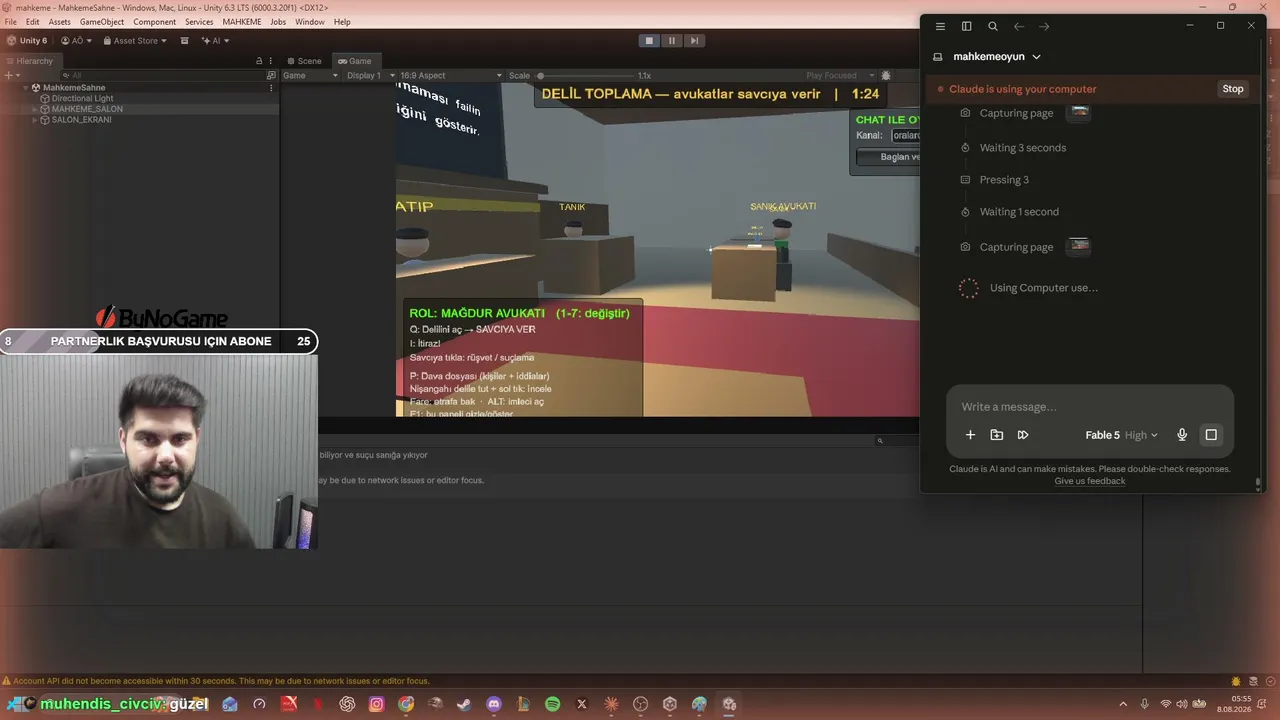Click the Step frame button in Unity toolbar

pyautogui.click(x=693, y=41)
